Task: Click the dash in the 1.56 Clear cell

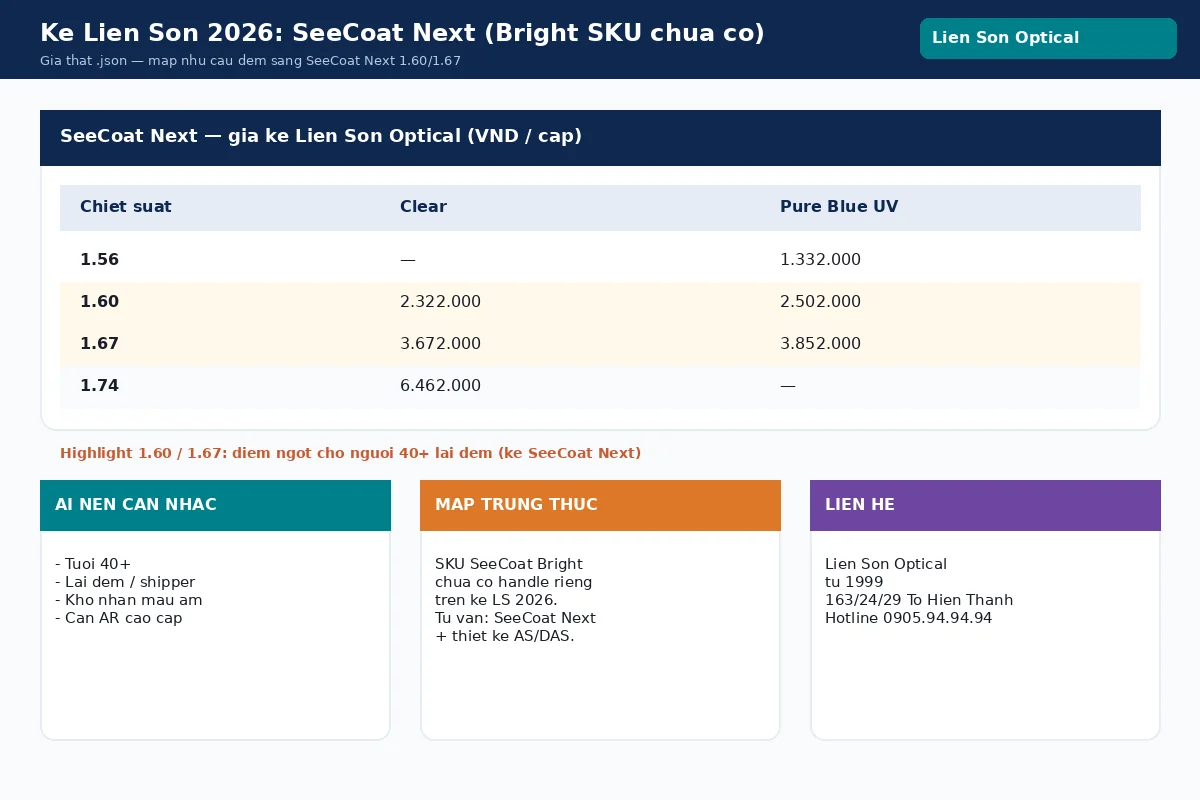Action: coord(407,260)
